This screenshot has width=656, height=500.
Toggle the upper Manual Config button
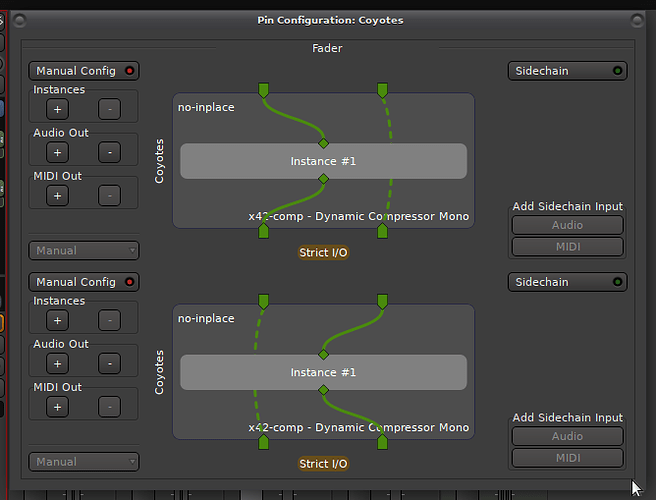coord(84,71)
